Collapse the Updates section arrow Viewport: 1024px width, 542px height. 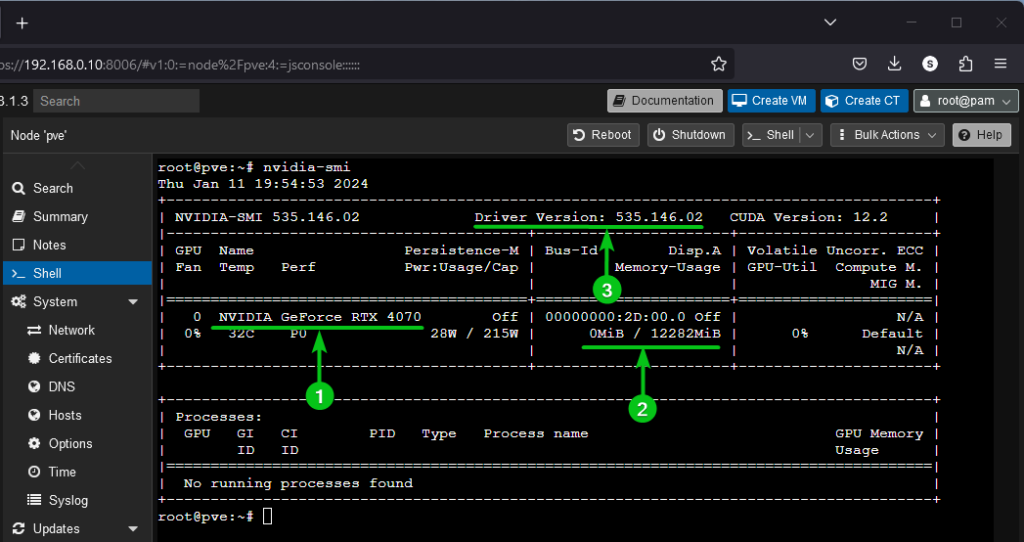pos(133,529)
